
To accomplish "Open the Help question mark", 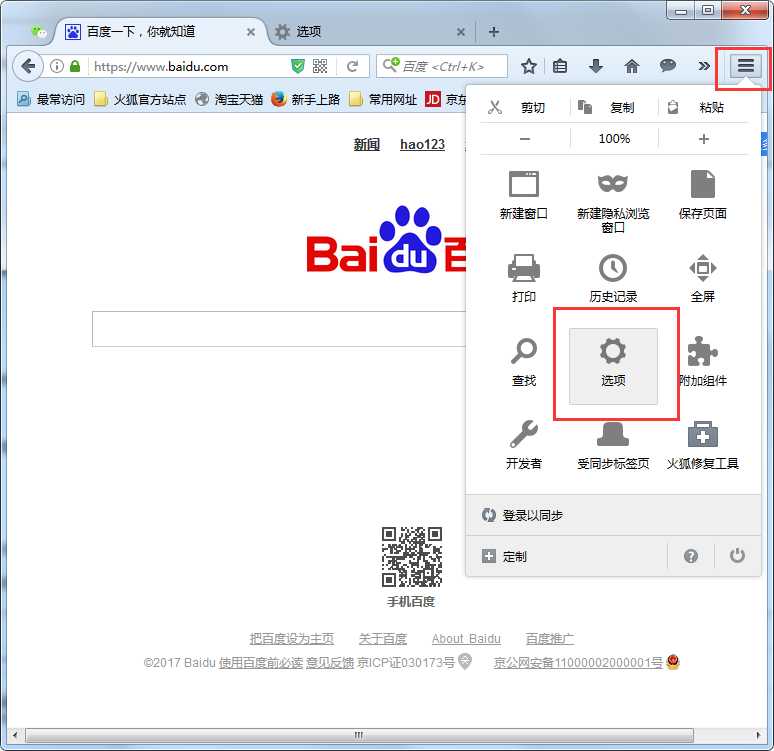I will pos(691,556).
